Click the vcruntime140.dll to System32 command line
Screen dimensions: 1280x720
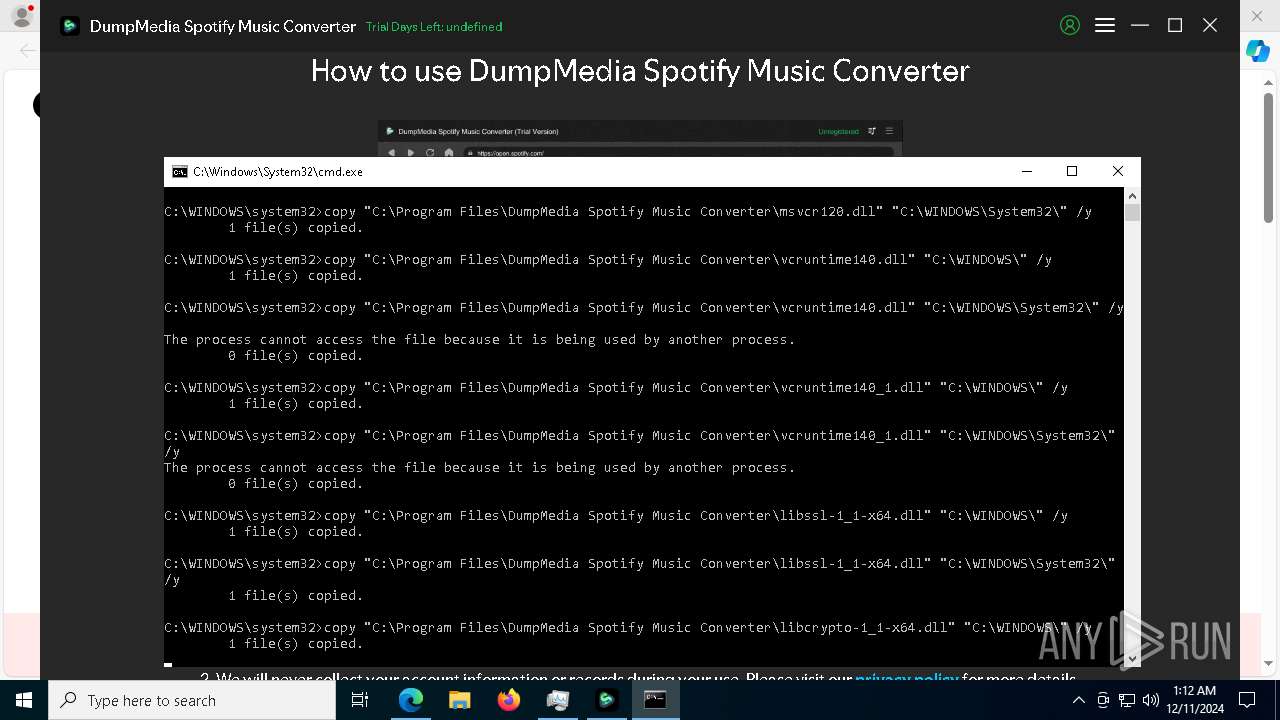pos(644,308)
